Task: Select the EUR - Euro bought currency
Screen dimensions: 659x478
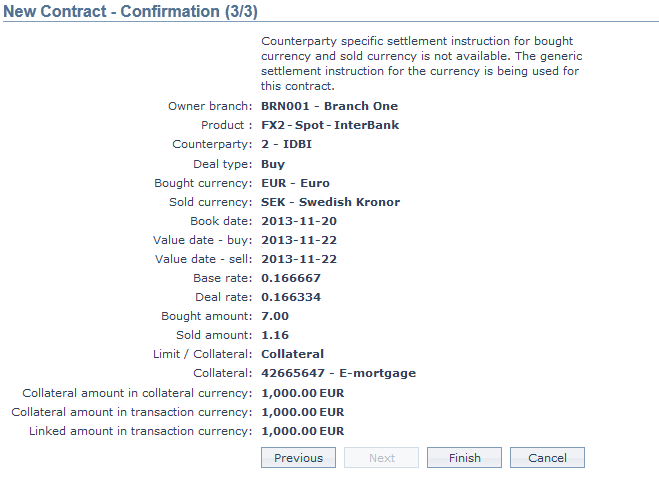Action: tap(295, 183)
